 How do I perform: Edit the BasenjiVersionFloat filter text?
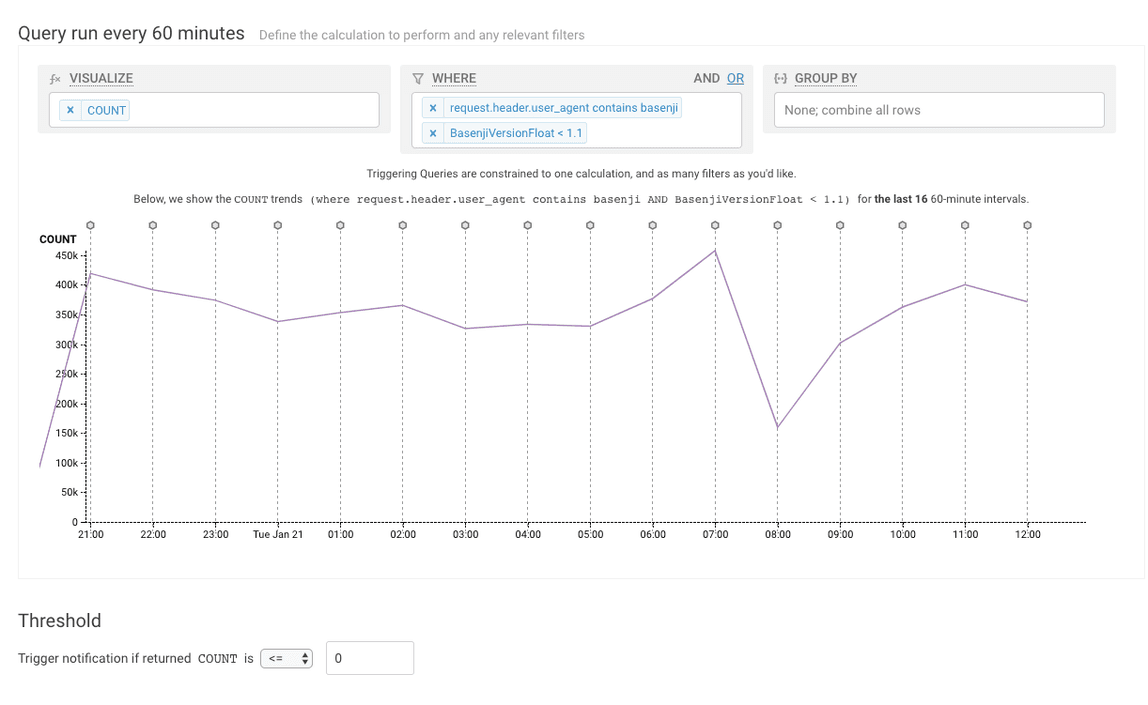515,133
